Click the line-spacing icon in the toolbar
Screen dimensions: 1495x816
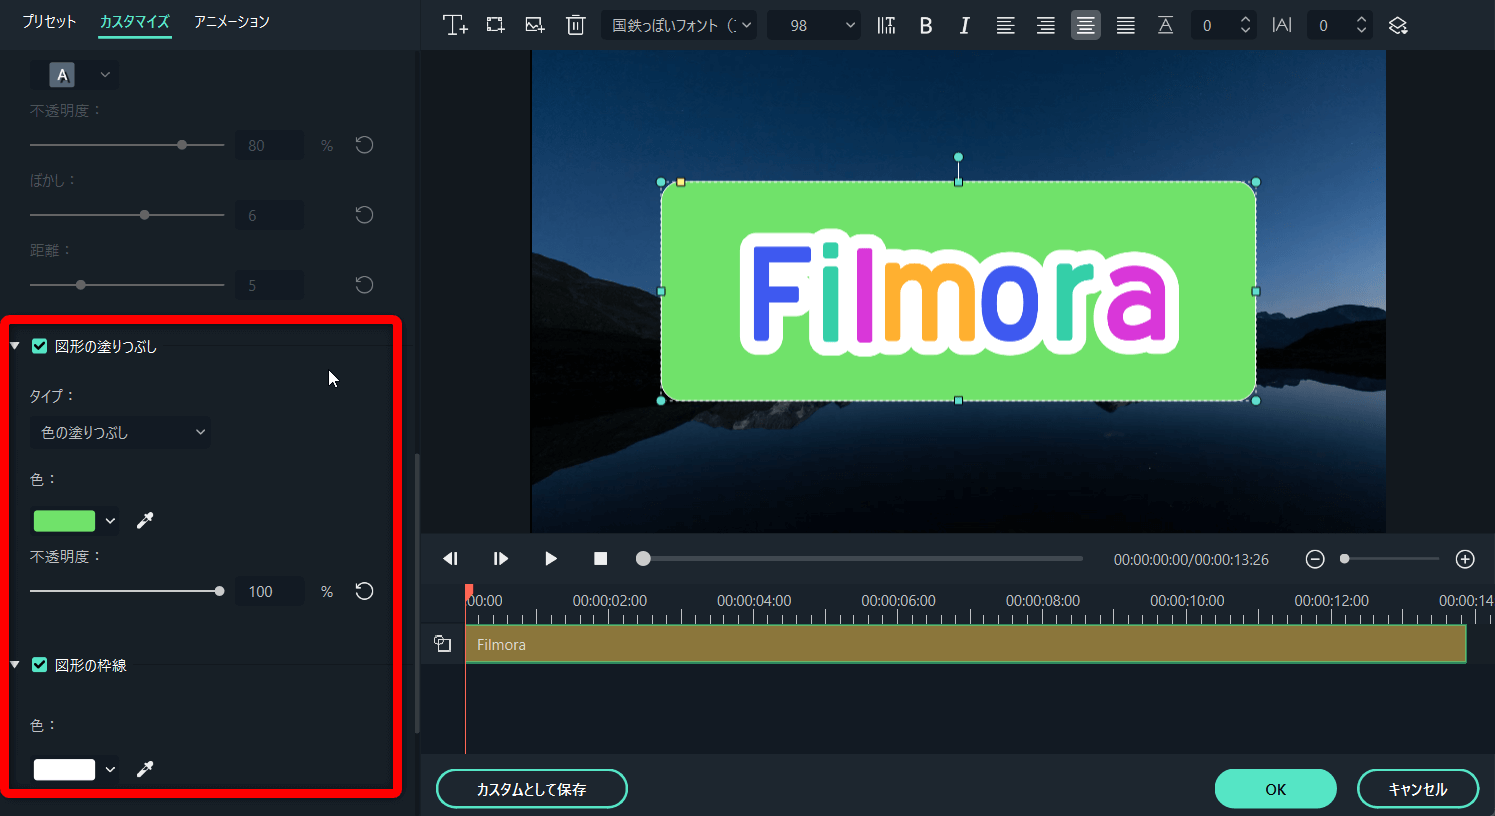click(x=1165, y=26)
